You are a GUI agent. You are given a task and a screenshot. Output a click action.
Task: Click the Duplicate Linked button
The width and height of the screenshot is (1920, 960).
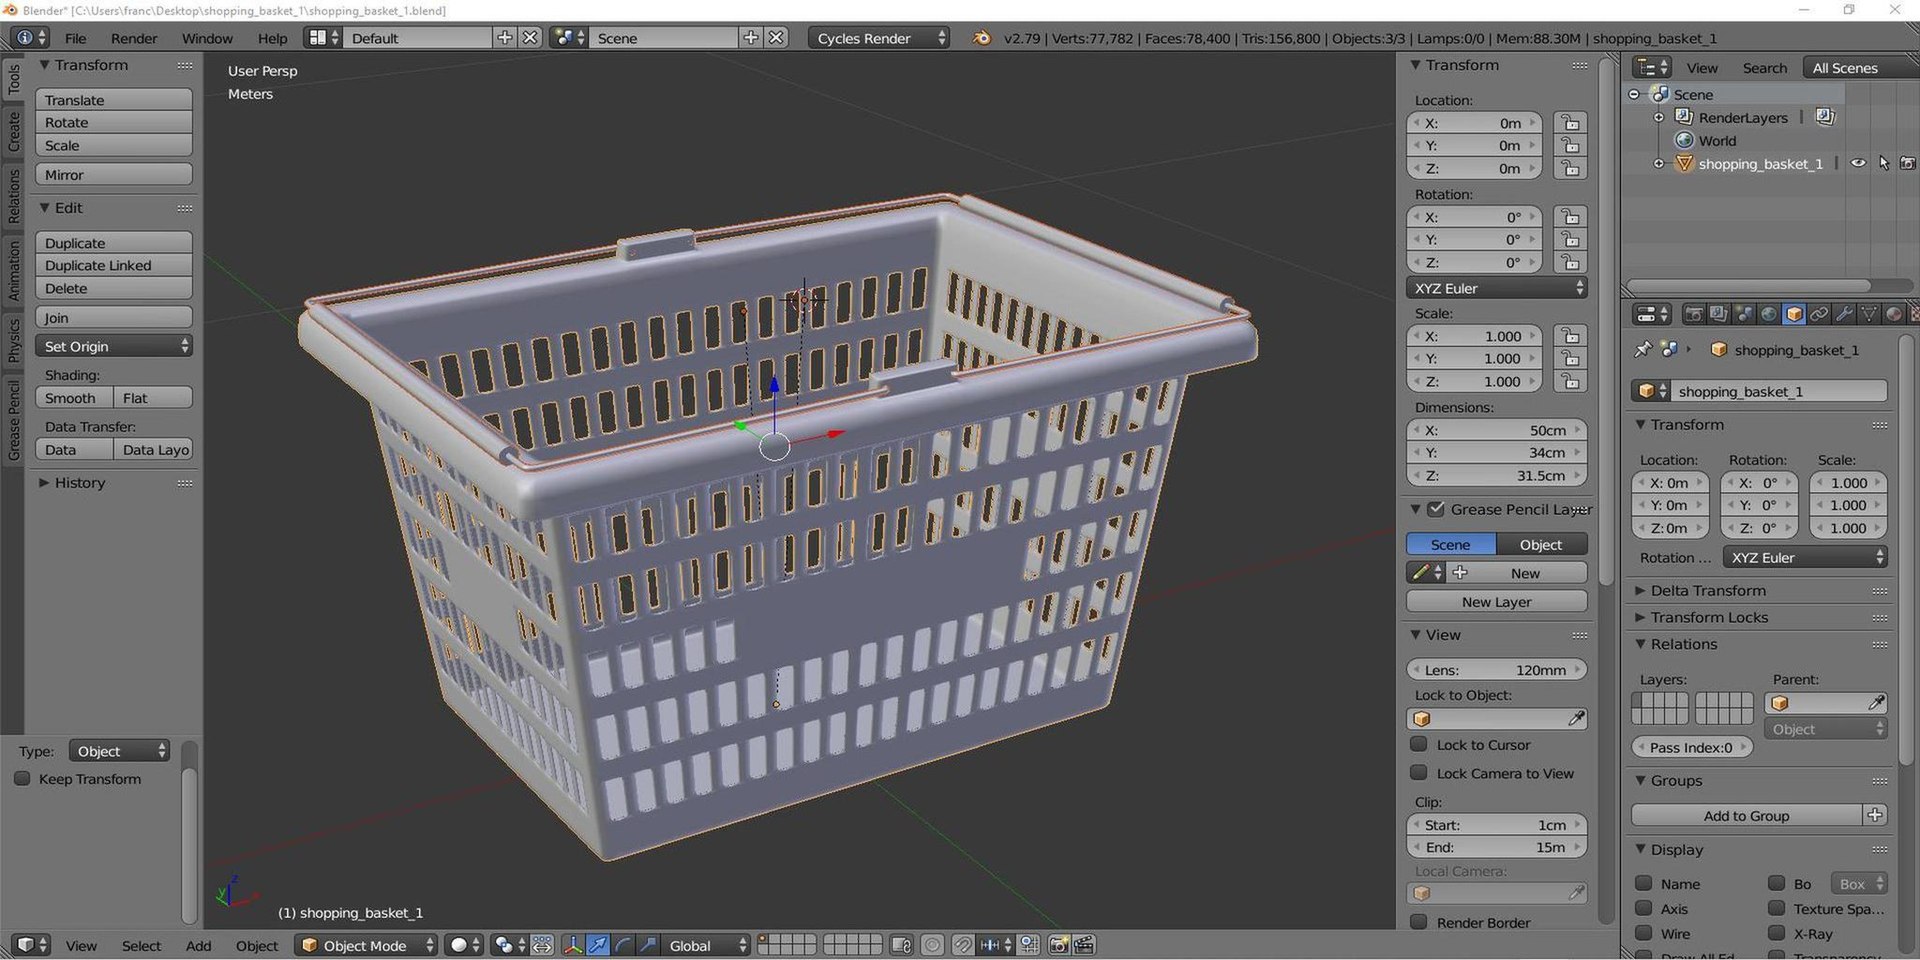coord(114,265)
